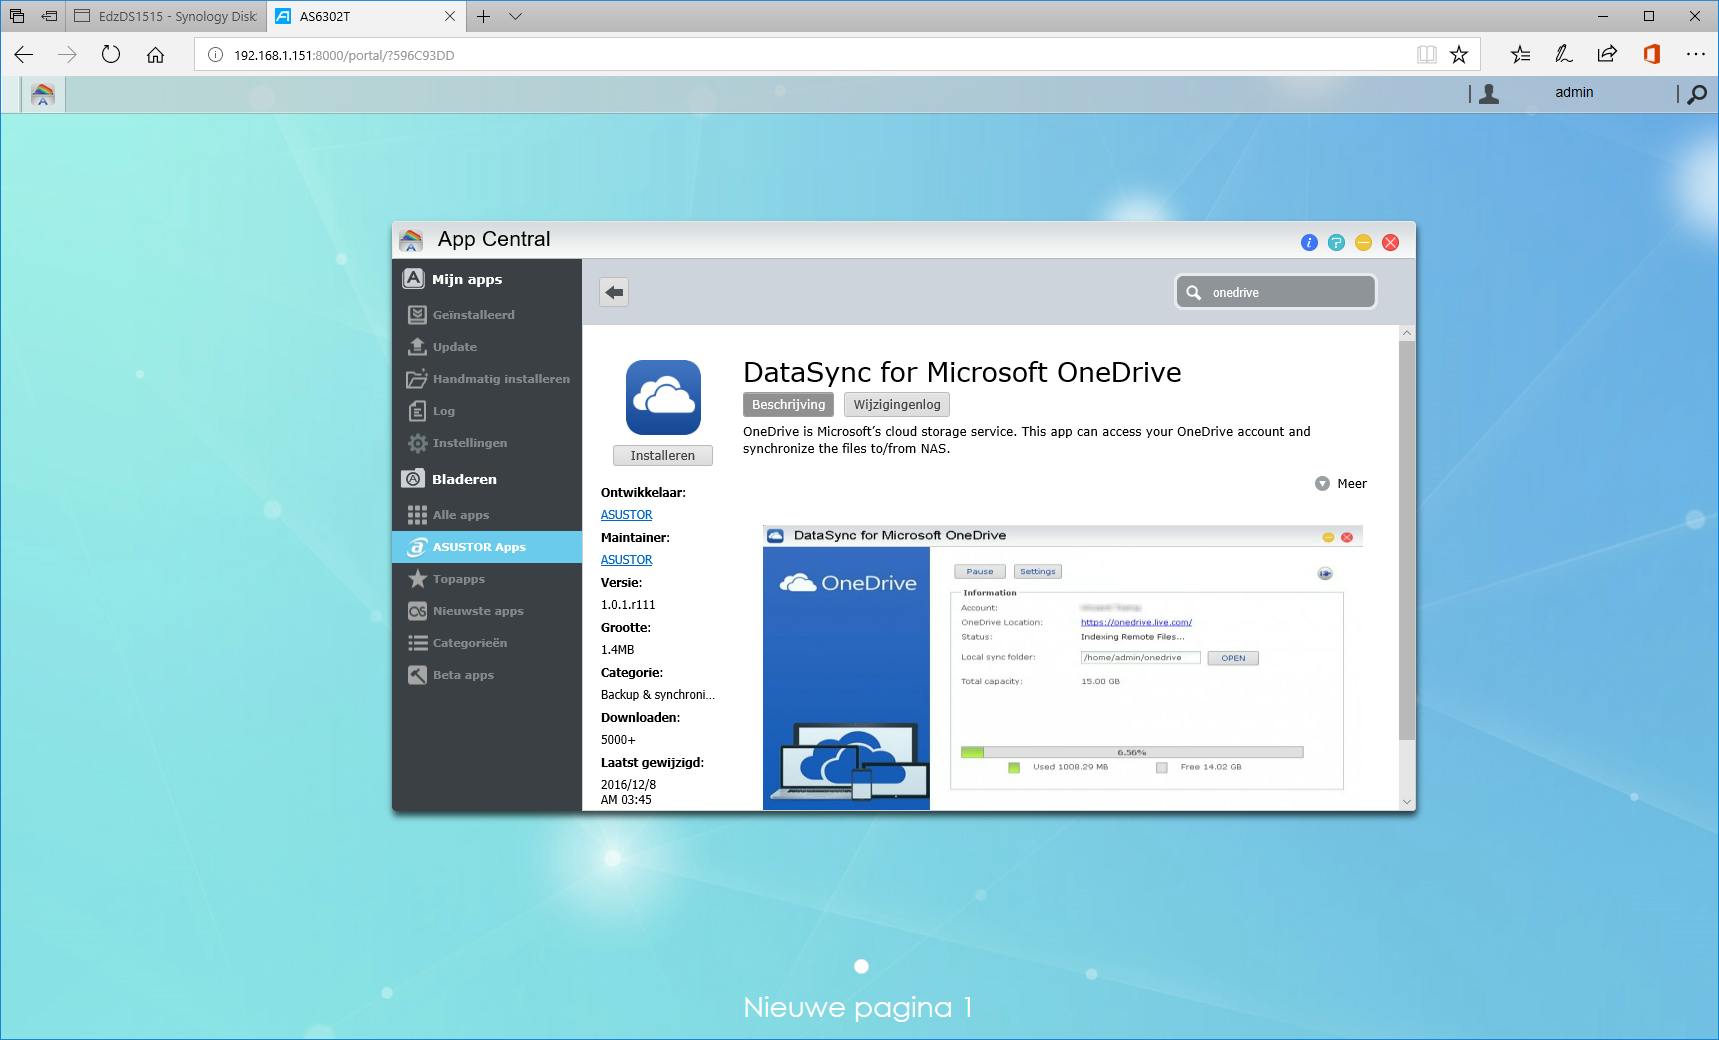
Task: Install the DataSync OneDrive app
Action: [x=662, y=455]
